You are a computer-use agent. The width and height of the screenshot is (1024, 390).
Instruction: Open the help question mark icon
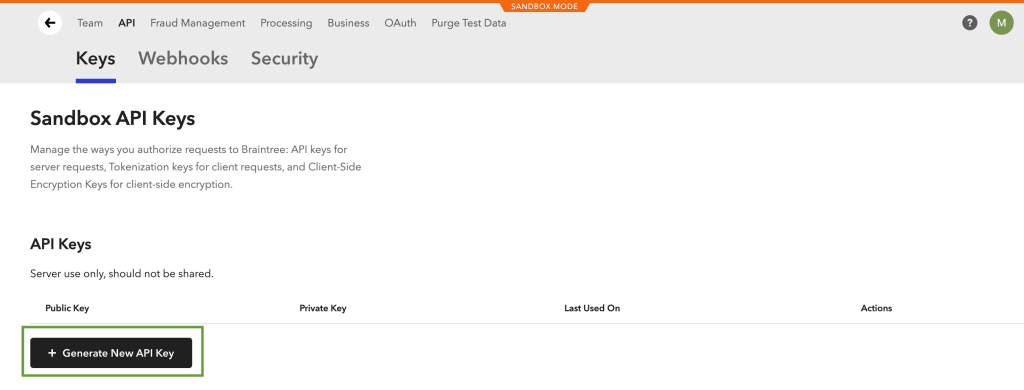tap(970, 23)
